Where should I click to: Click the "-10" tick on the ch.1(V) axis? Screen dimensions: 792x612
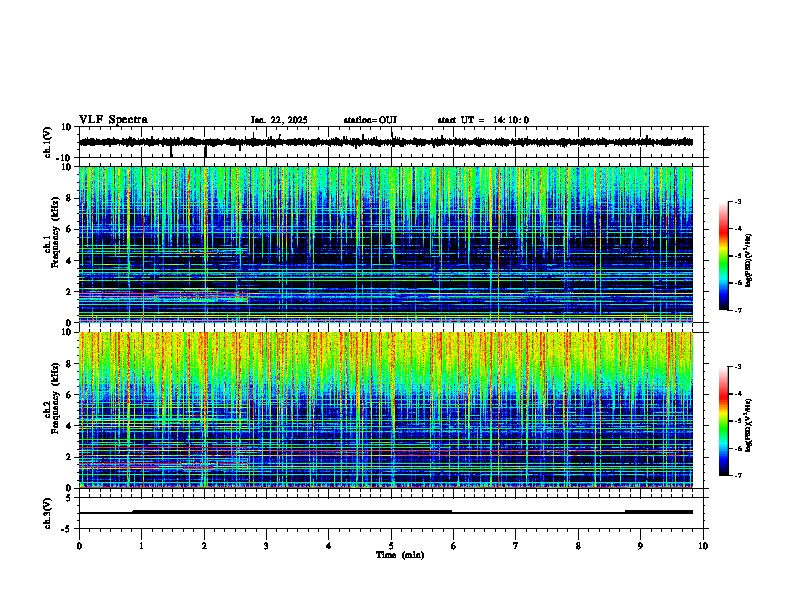tap(65, 158)
